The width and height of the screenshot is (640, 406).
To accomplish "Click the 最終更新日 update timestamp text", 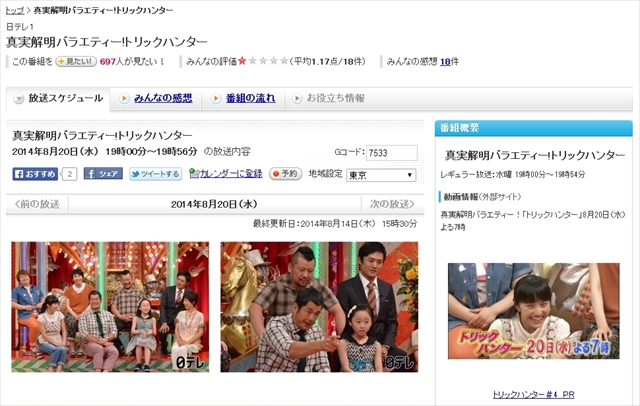I will click(335, 224).
